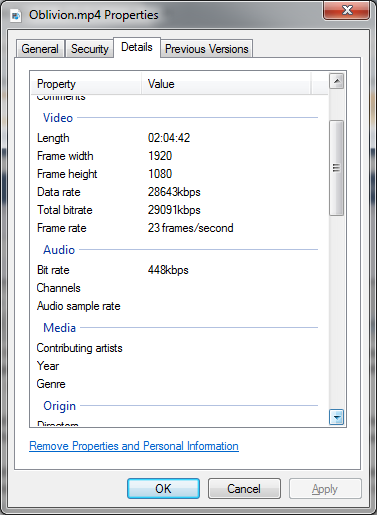
Task: Select the 02:04:42 length value
Action: coord(169,138)
